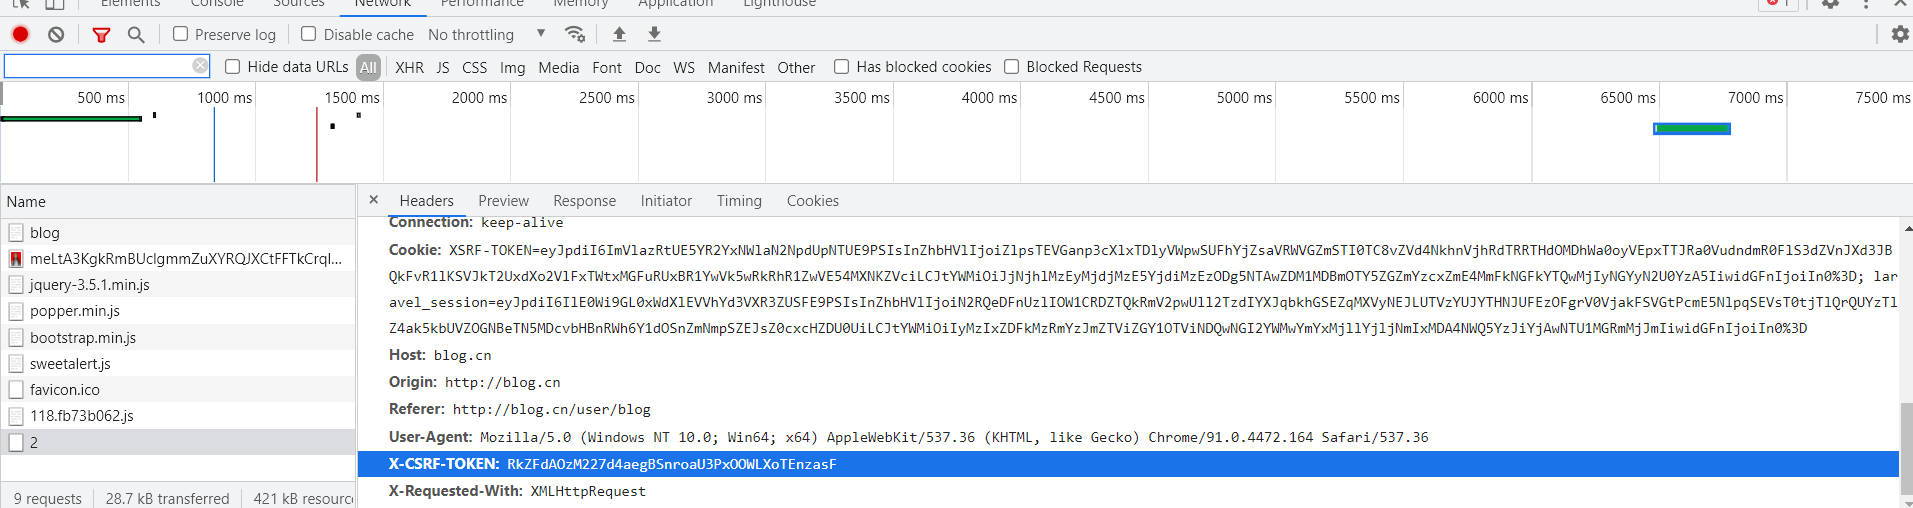Clear the network log
The image size is (1913, 508).
(56, 34)
